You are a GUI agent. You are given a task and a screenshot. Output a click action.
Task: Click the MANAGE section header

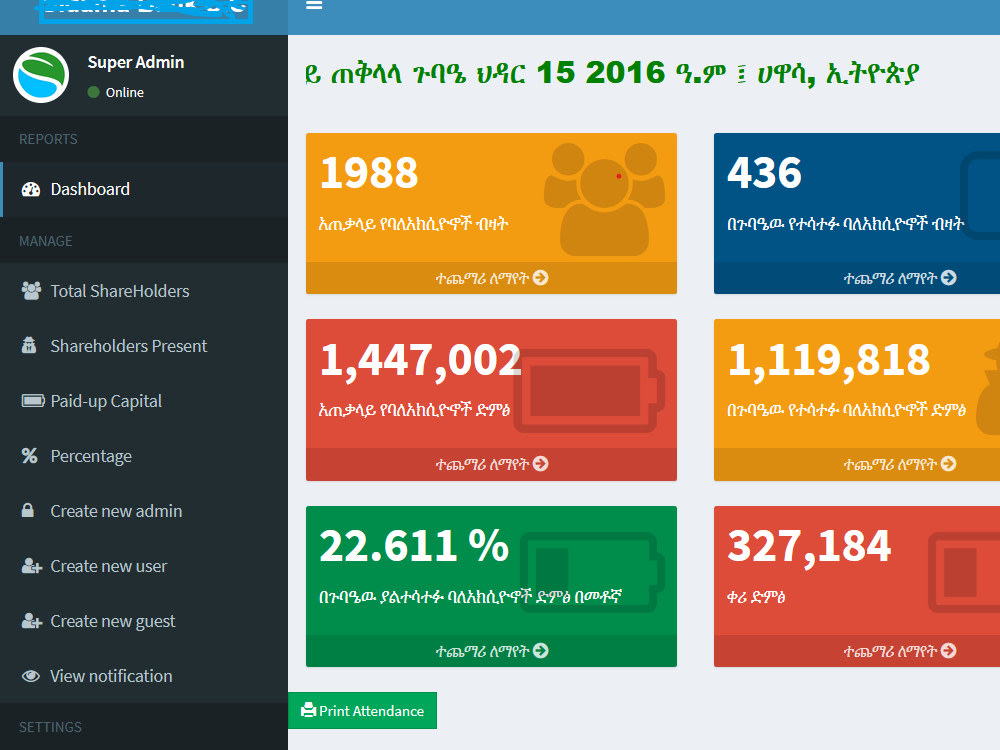(x=46, y=241)
